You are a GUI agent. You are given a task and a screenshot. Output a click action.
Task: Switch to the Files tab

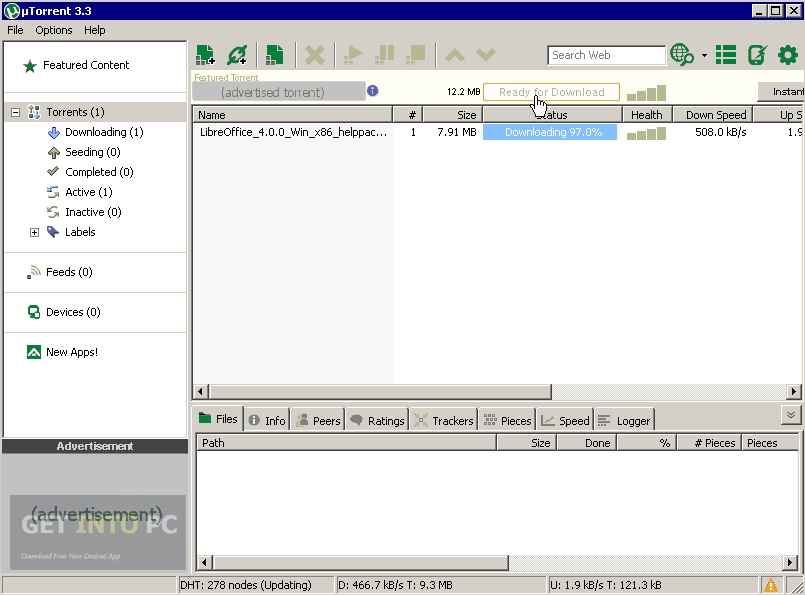[x=218, y=419]
